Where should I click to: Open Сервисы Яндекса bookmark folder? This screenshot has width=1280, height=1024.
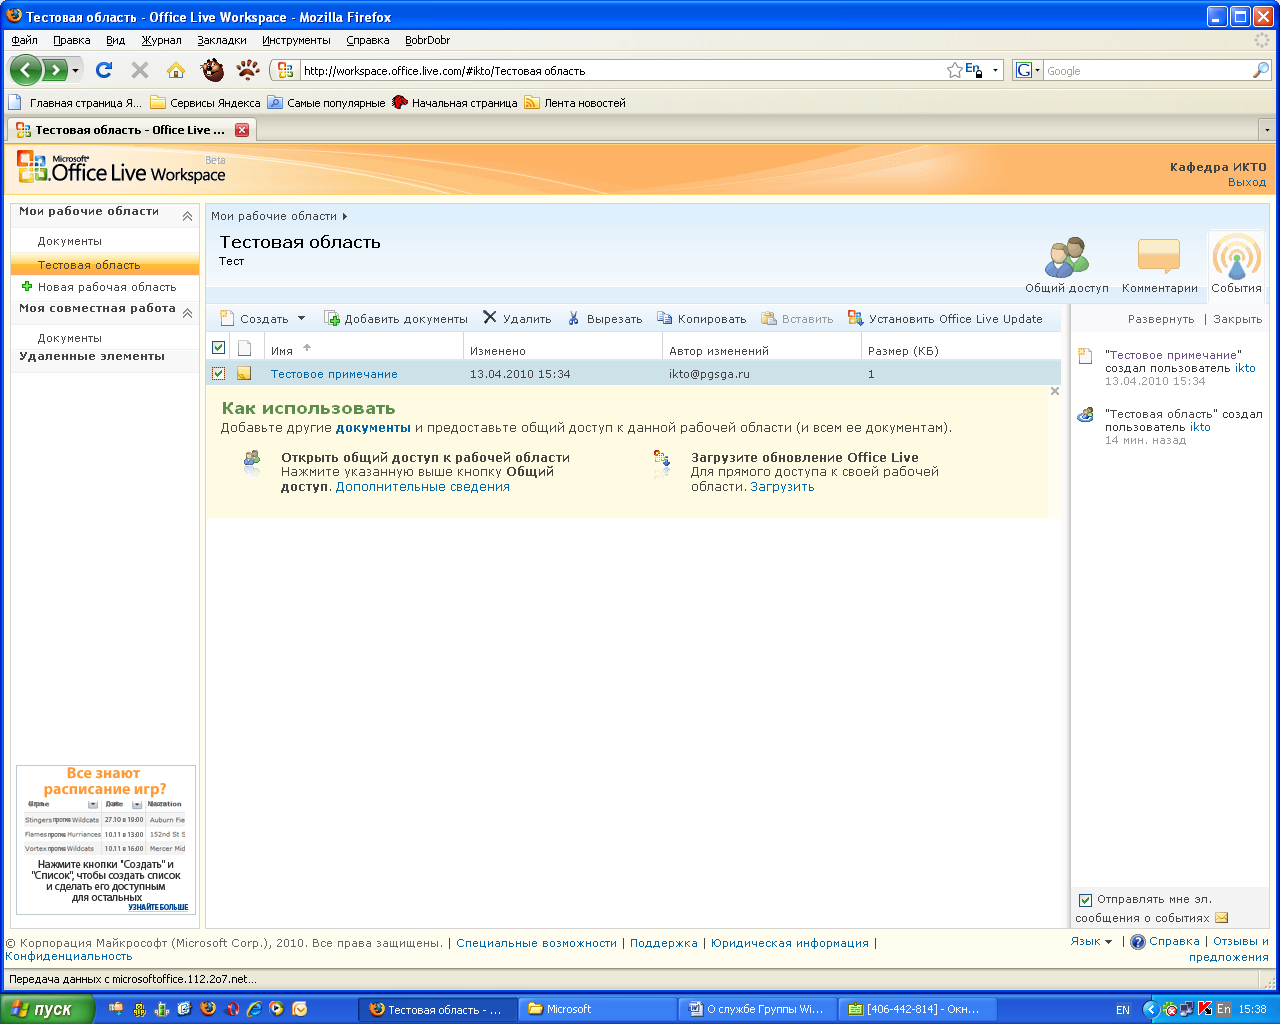coord(205,102)
